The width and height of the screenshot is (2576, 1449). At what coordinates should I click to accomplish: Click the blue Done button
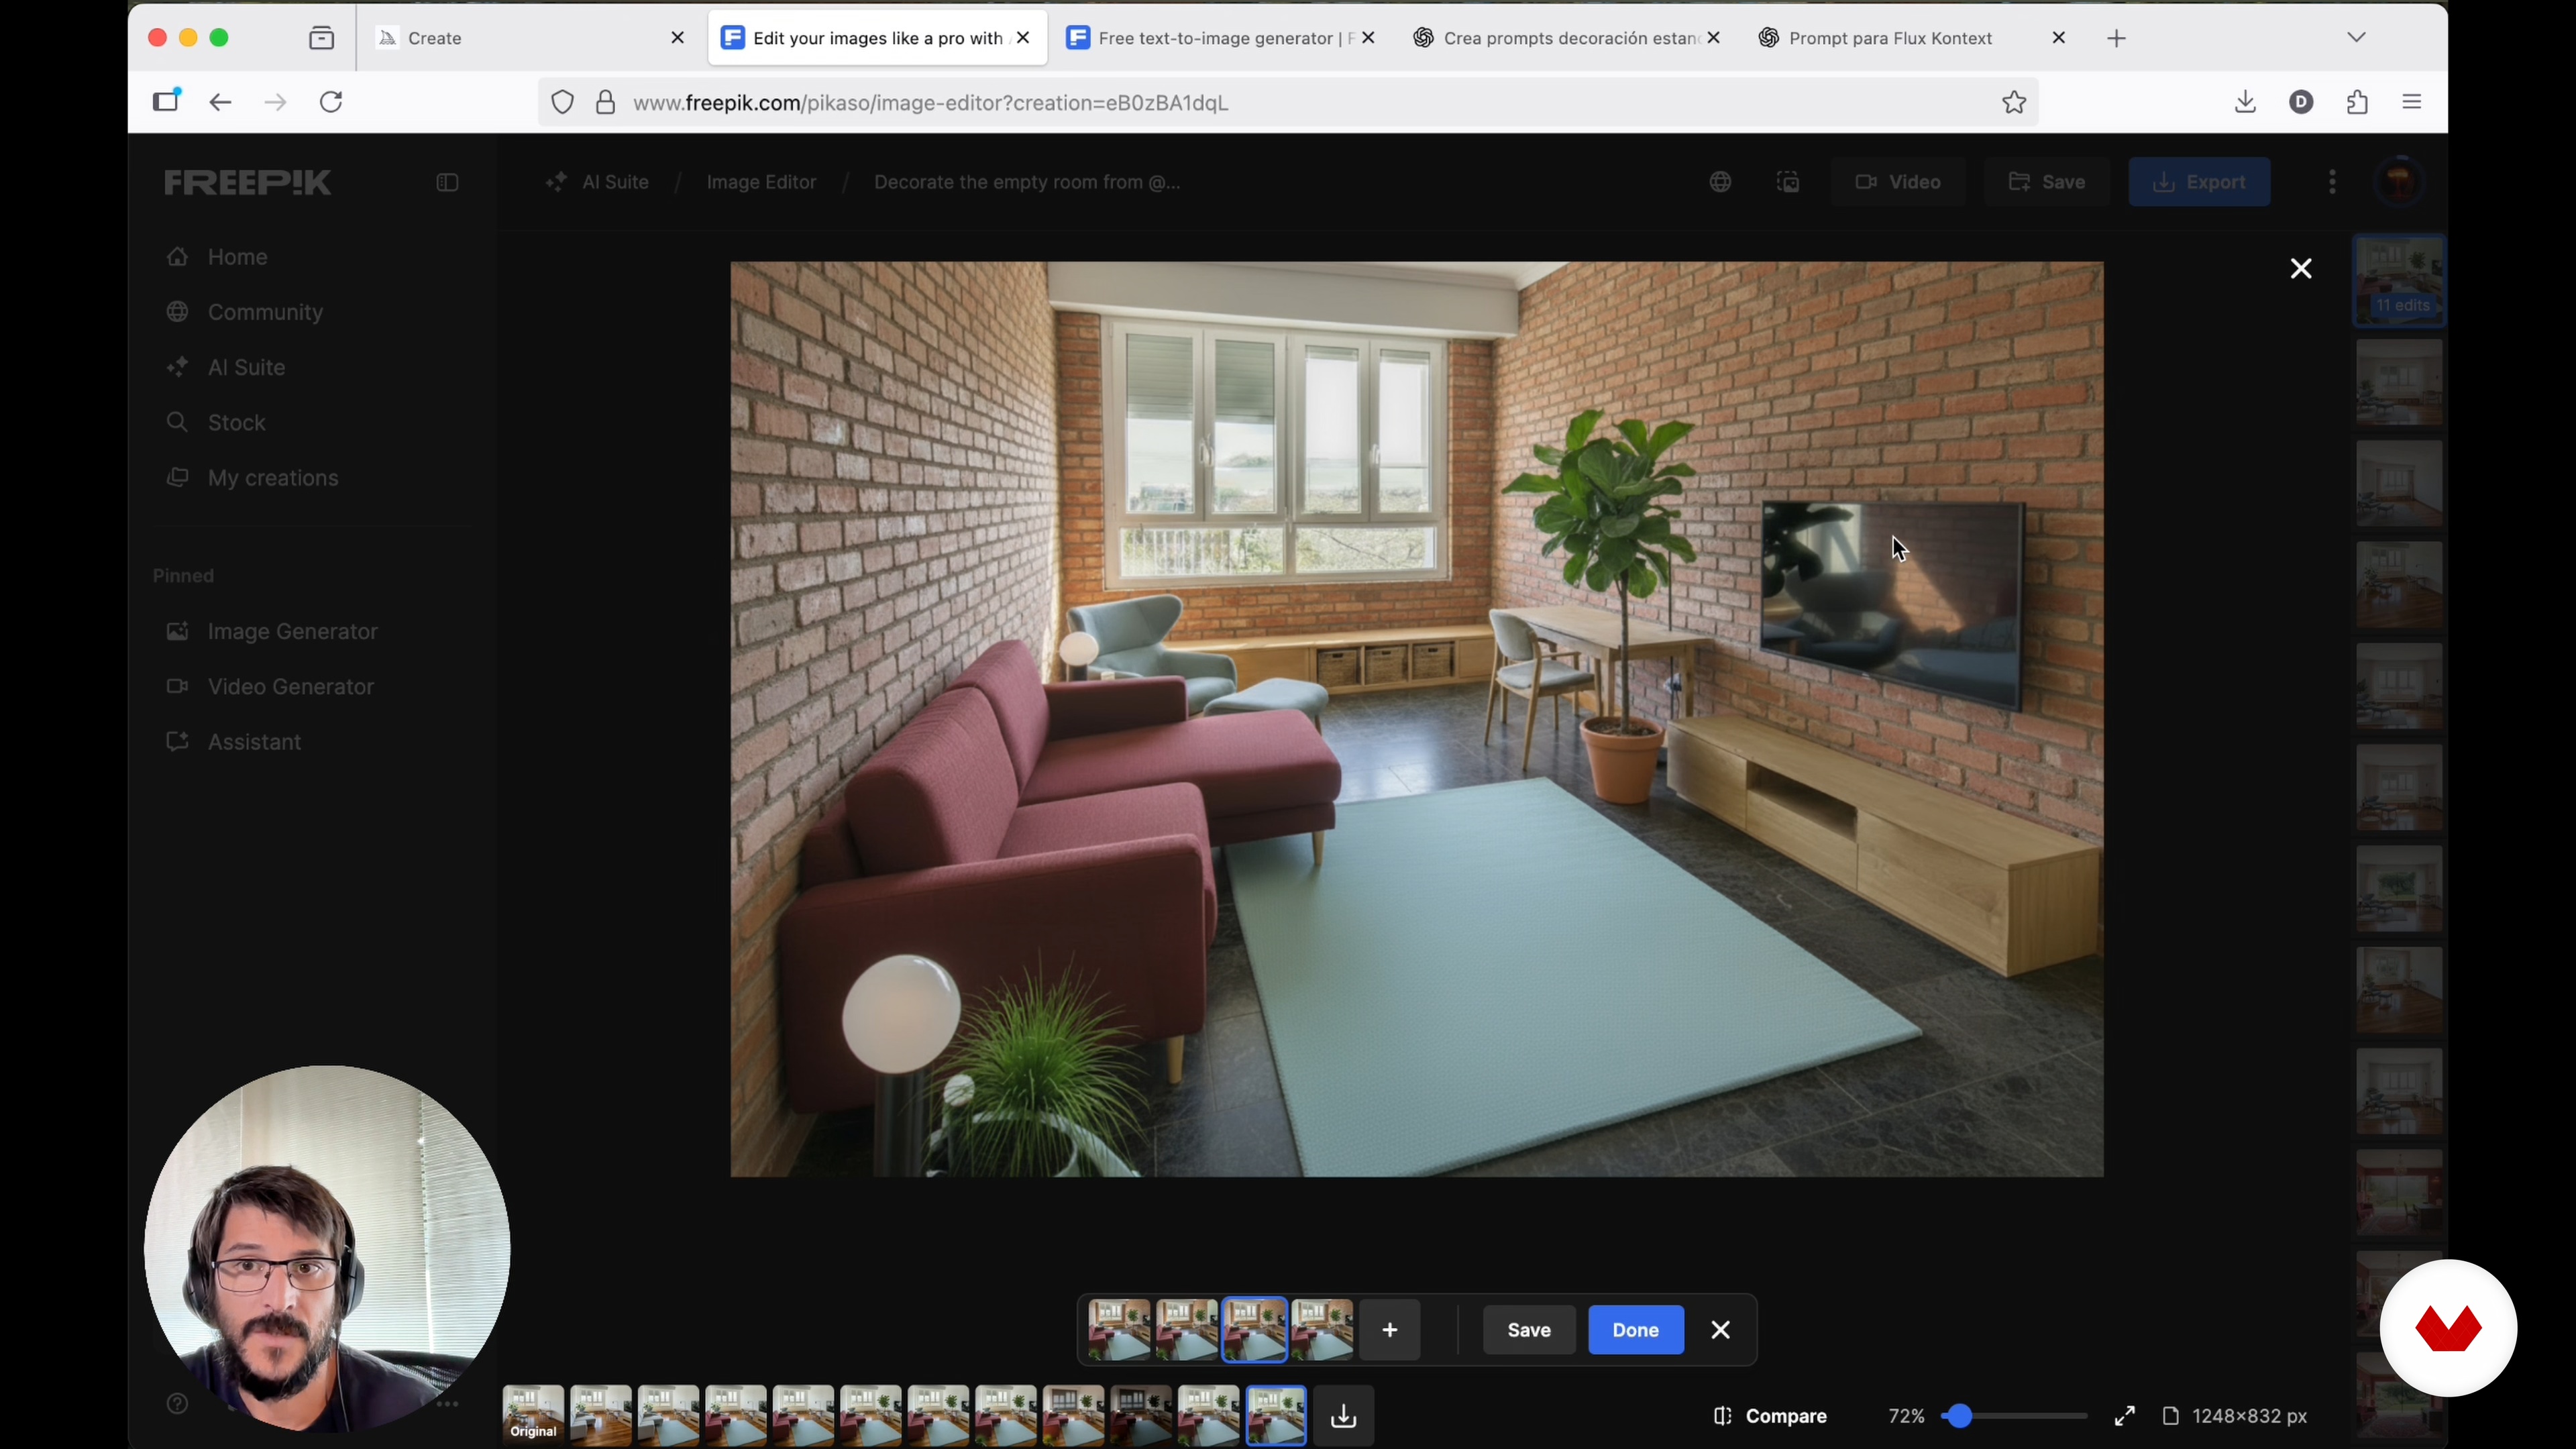coord(1635,1330)
